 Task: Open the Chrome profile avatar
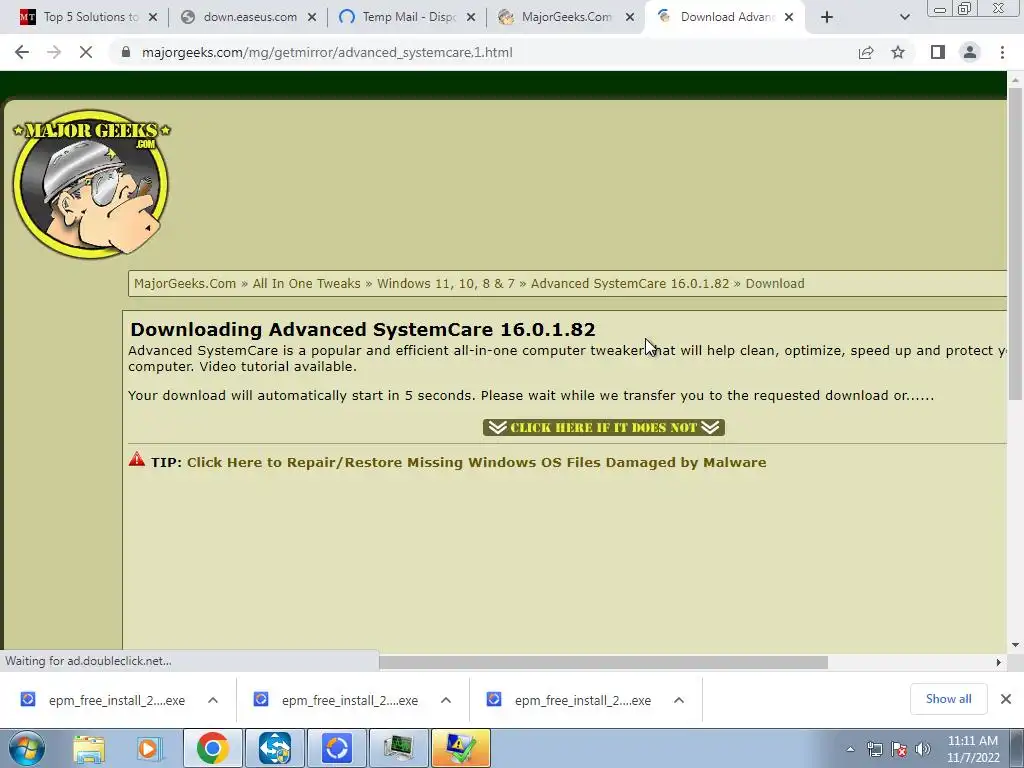[x=970, y=52]
